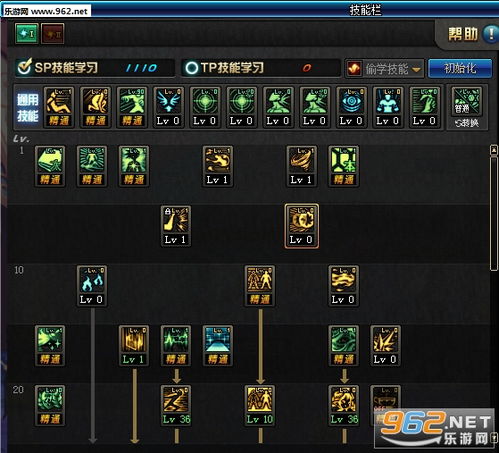Switch to skill page I tab
The image size is (499, 453).
27,34
